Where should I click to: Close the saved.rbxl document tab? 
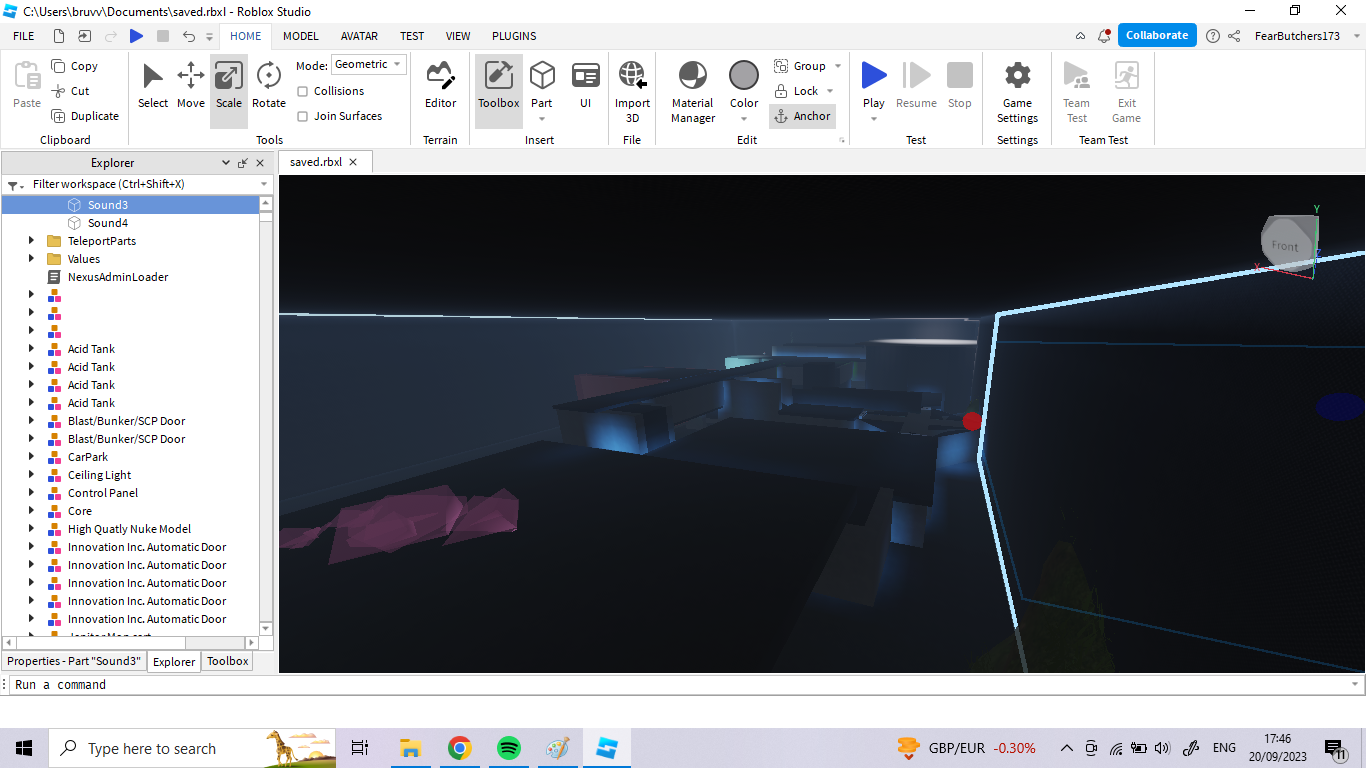point(354,162)
